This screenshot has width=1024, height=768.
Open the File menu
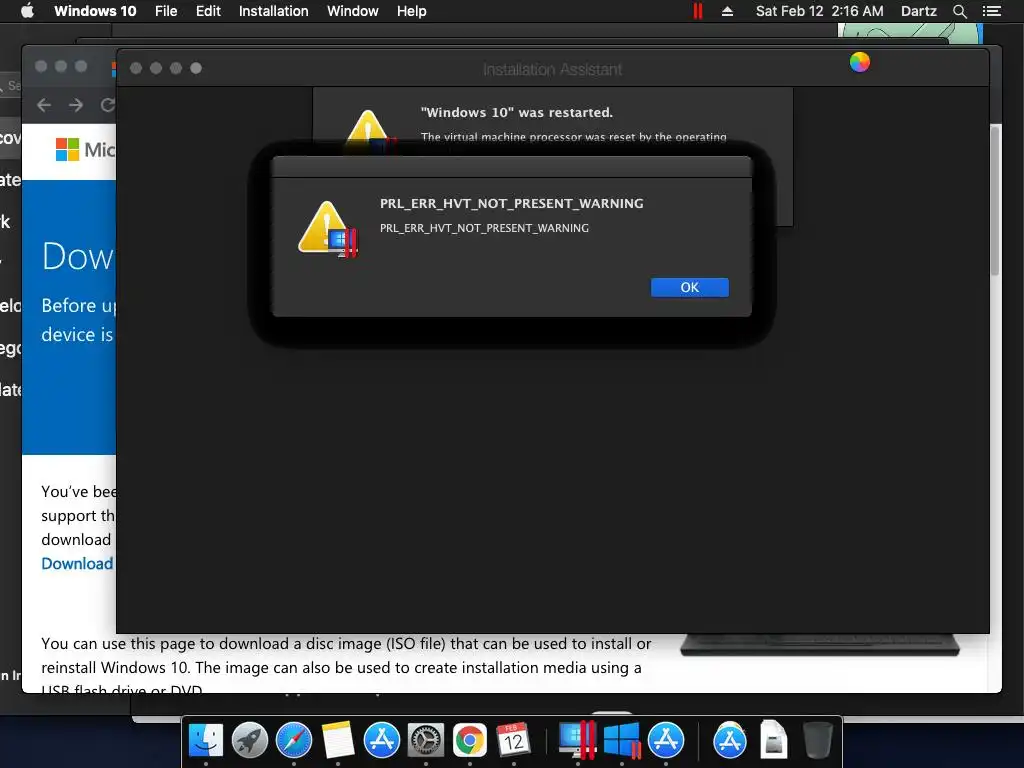pyautogui.click(x=166, y=11)
